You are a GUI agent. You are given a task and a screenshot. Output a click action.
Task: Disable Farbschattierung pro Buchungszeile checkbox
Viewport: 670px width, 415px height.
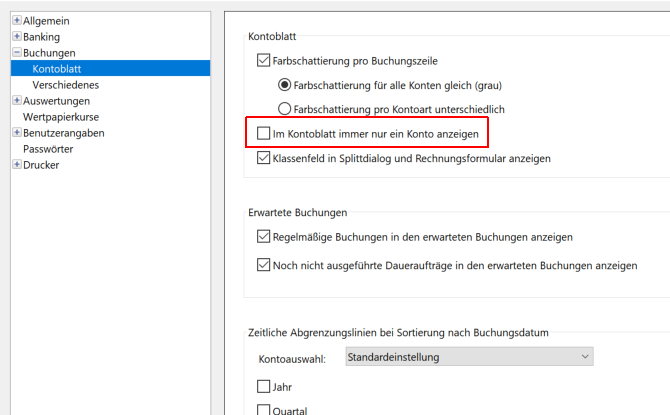click(x=263, y=60)
